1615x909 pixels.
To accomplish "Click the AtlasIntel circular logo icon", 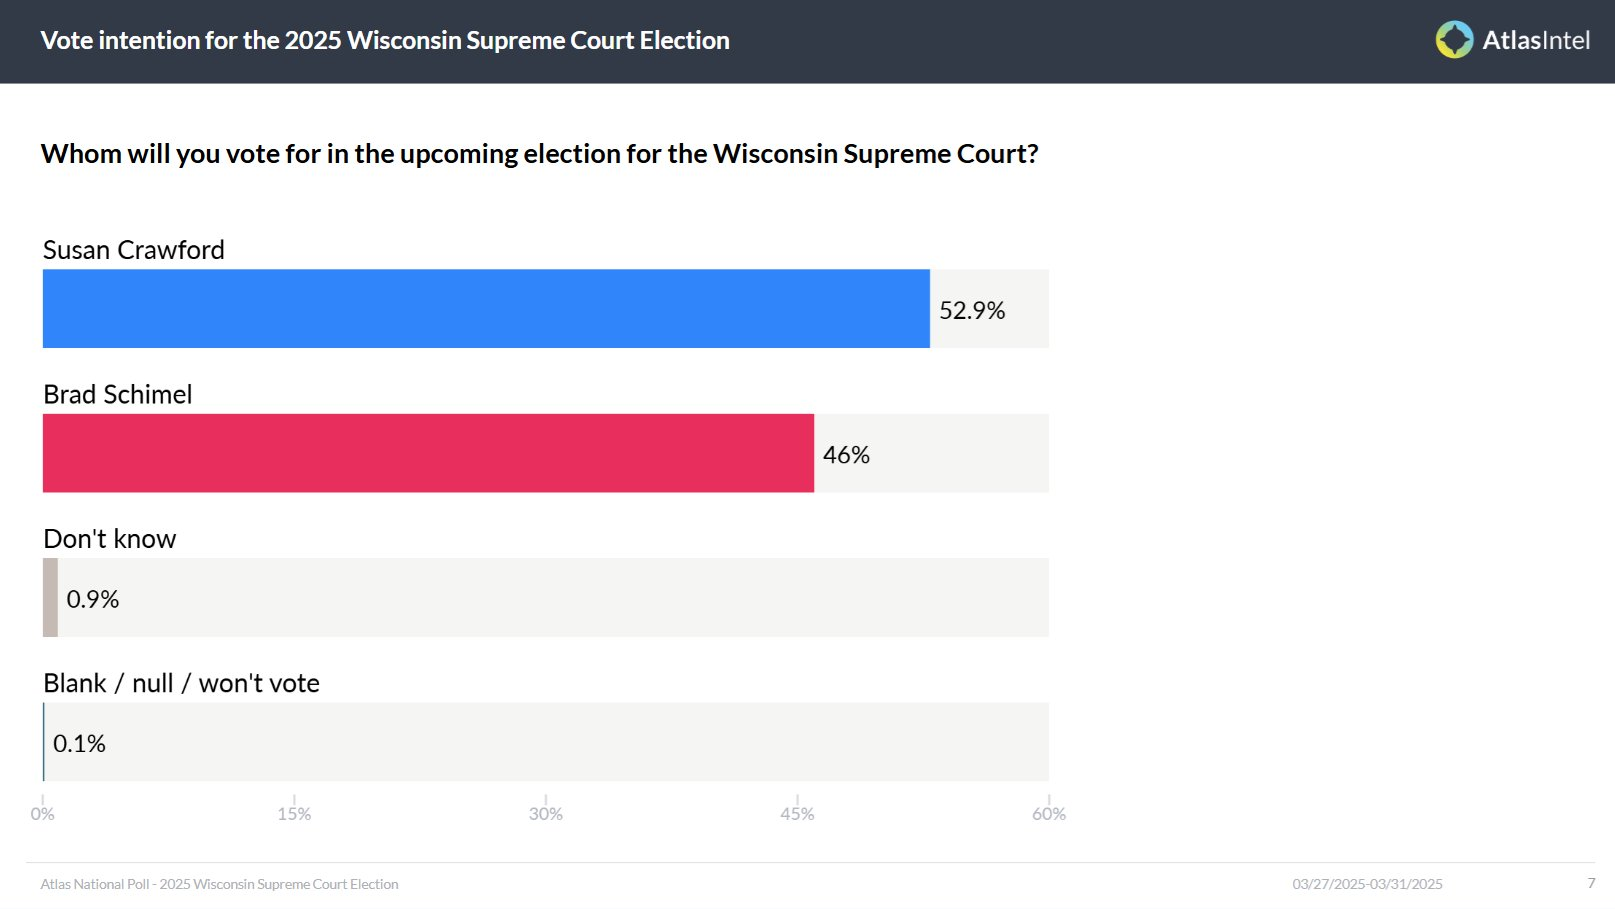I will [x=1454, y=40].
